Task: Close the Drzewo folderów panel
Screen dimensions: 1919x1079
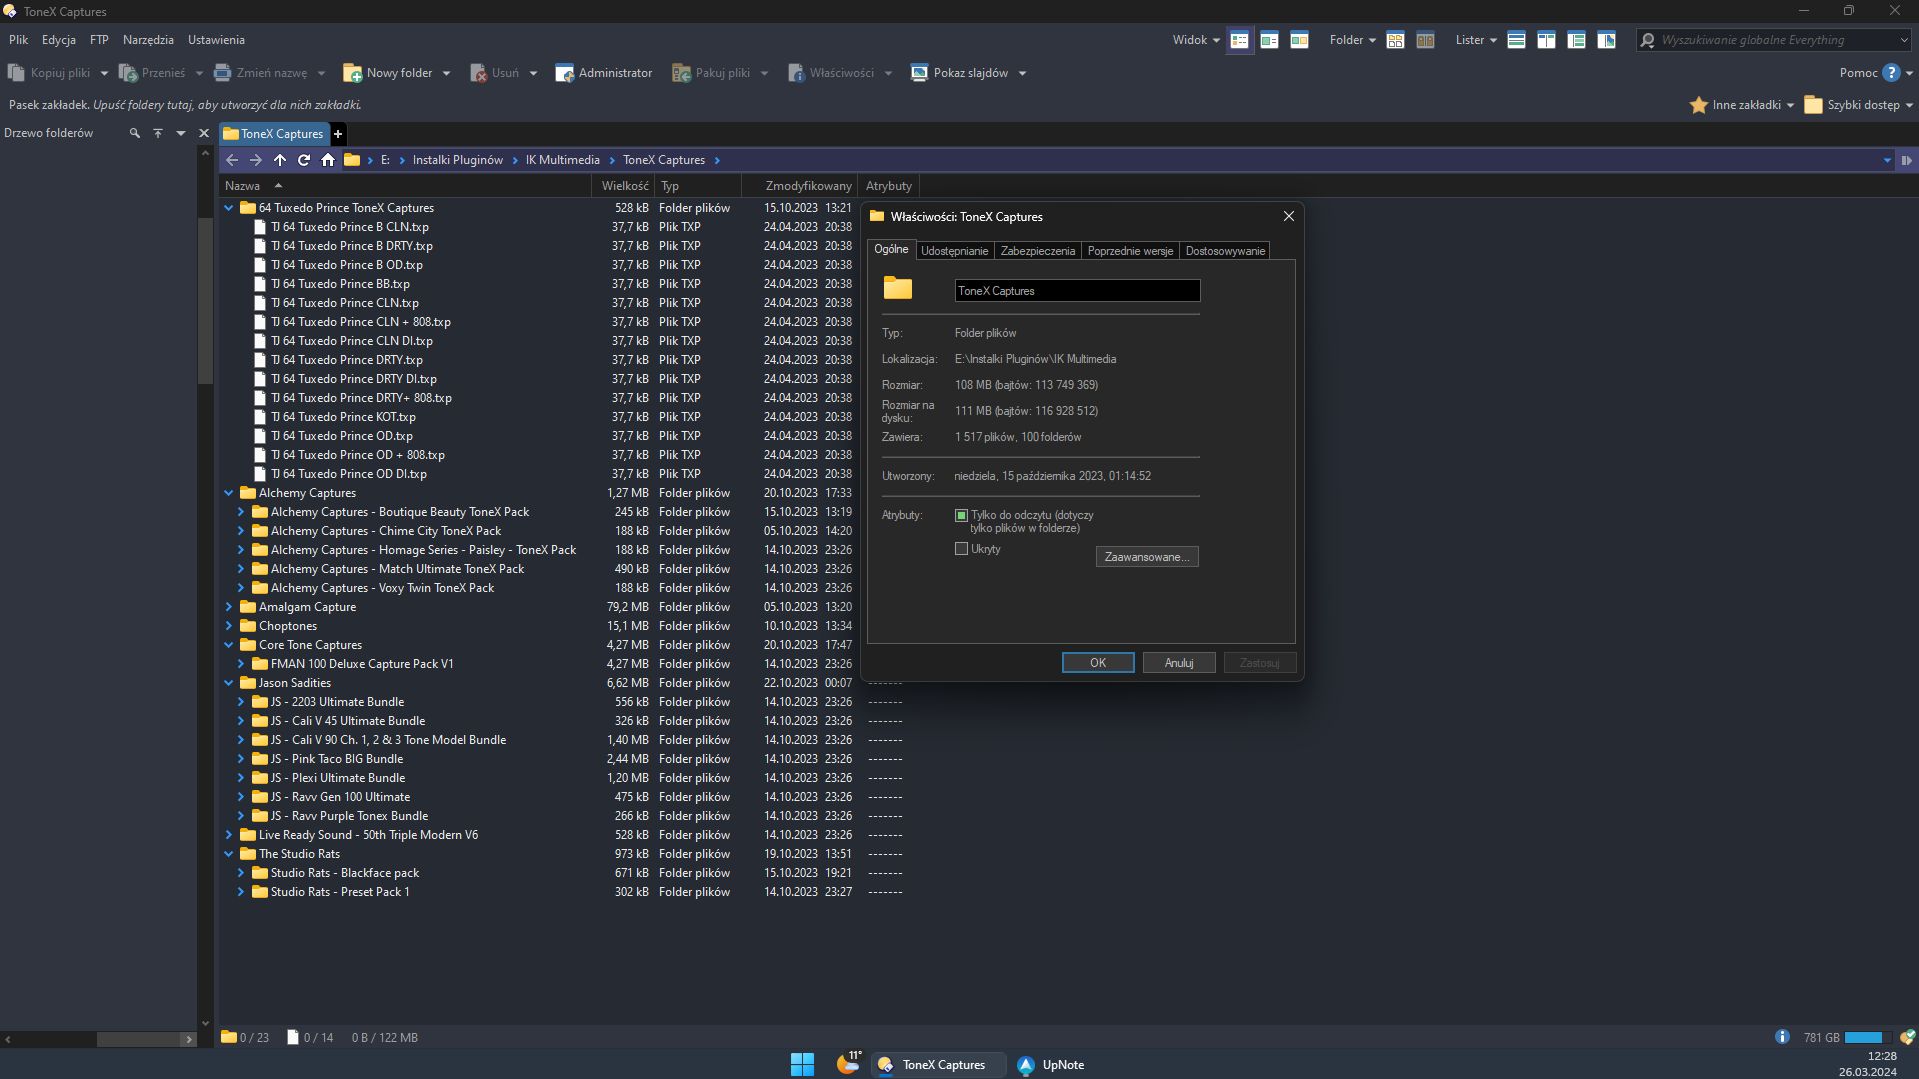Action: [x=204, y=133]
